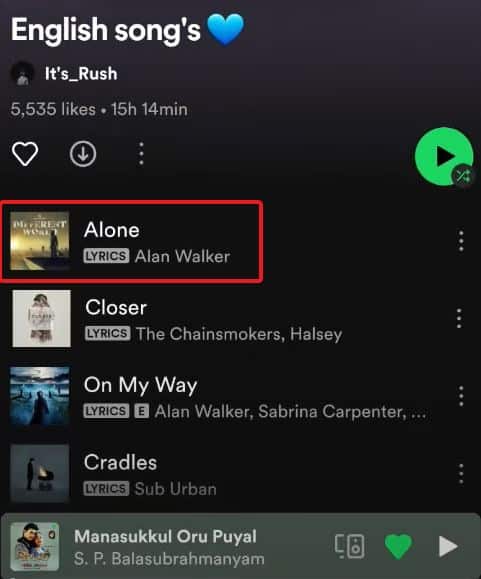Image resolution: width=481 pixels, height=579 pixels.
Task: Start the playlist with the big green play button
Action: [x=443, y=157]
